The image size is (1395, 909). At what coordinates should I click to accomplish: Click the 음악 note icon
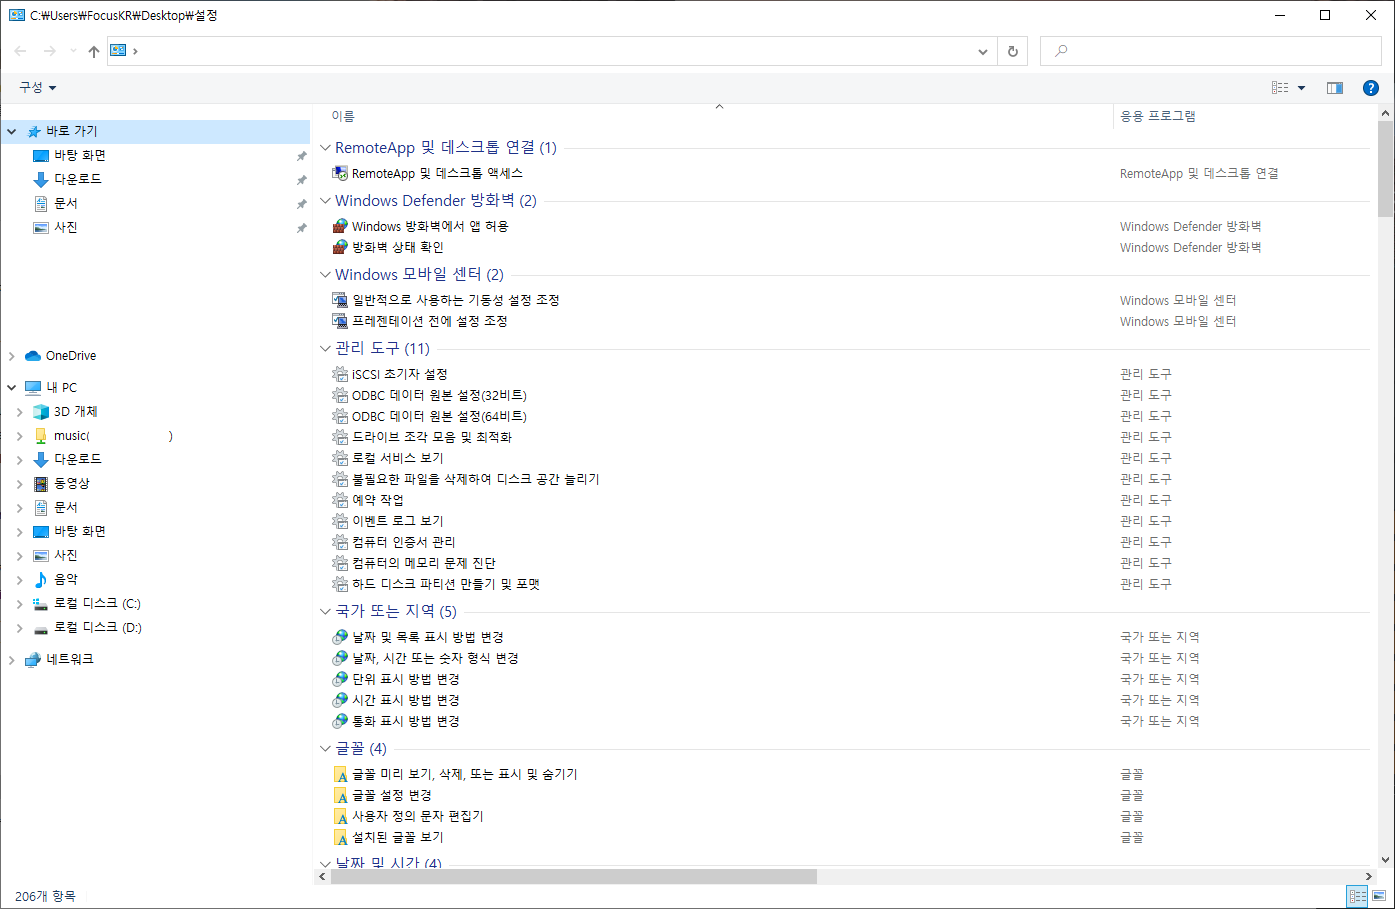(x=41, y=580)
